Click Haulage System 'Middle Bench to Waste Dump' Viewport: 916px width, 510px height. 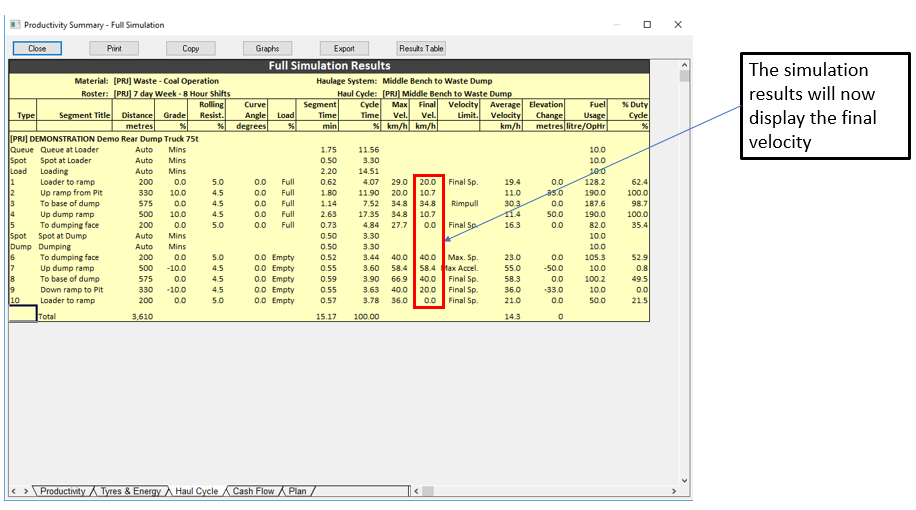[437, 81]
